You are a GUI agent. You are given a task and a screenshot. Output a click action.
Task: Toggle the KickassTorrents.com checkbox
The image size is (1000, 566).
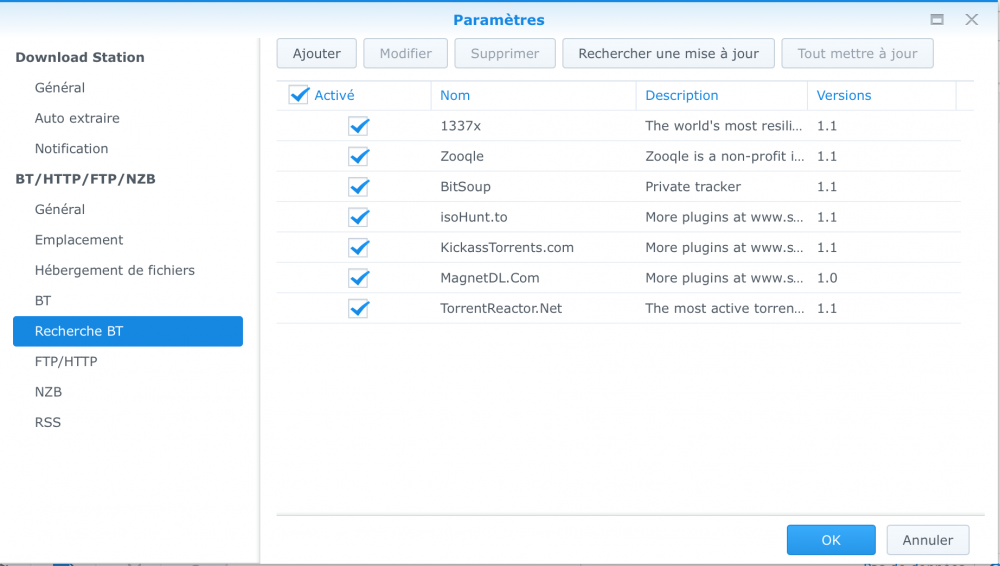359,248
